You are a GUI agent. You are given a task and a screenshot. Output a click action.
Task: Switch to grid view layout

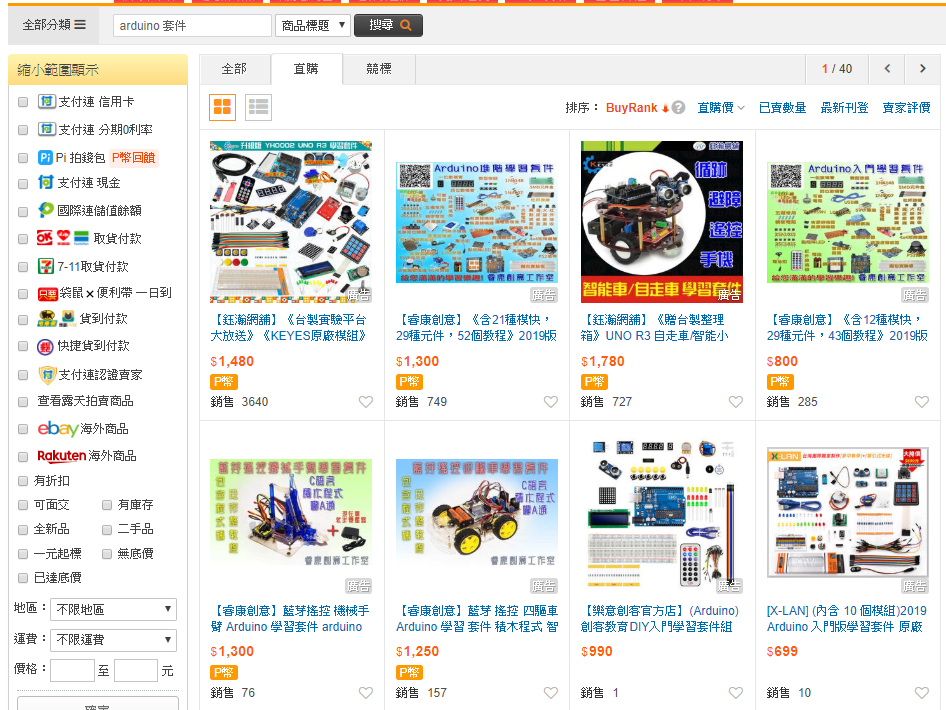(x=222, y=107)
